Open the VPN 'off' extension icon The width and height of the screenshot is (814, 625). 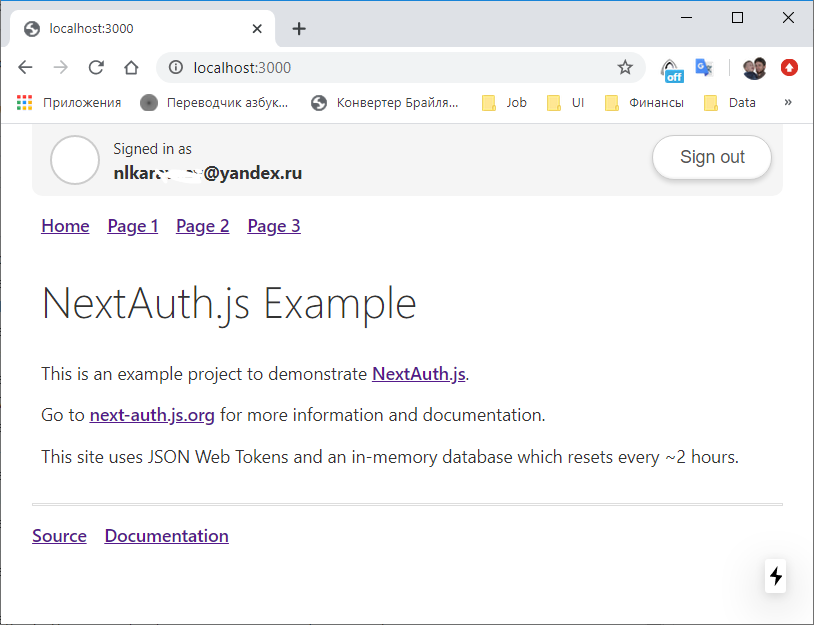pos(672,70)
